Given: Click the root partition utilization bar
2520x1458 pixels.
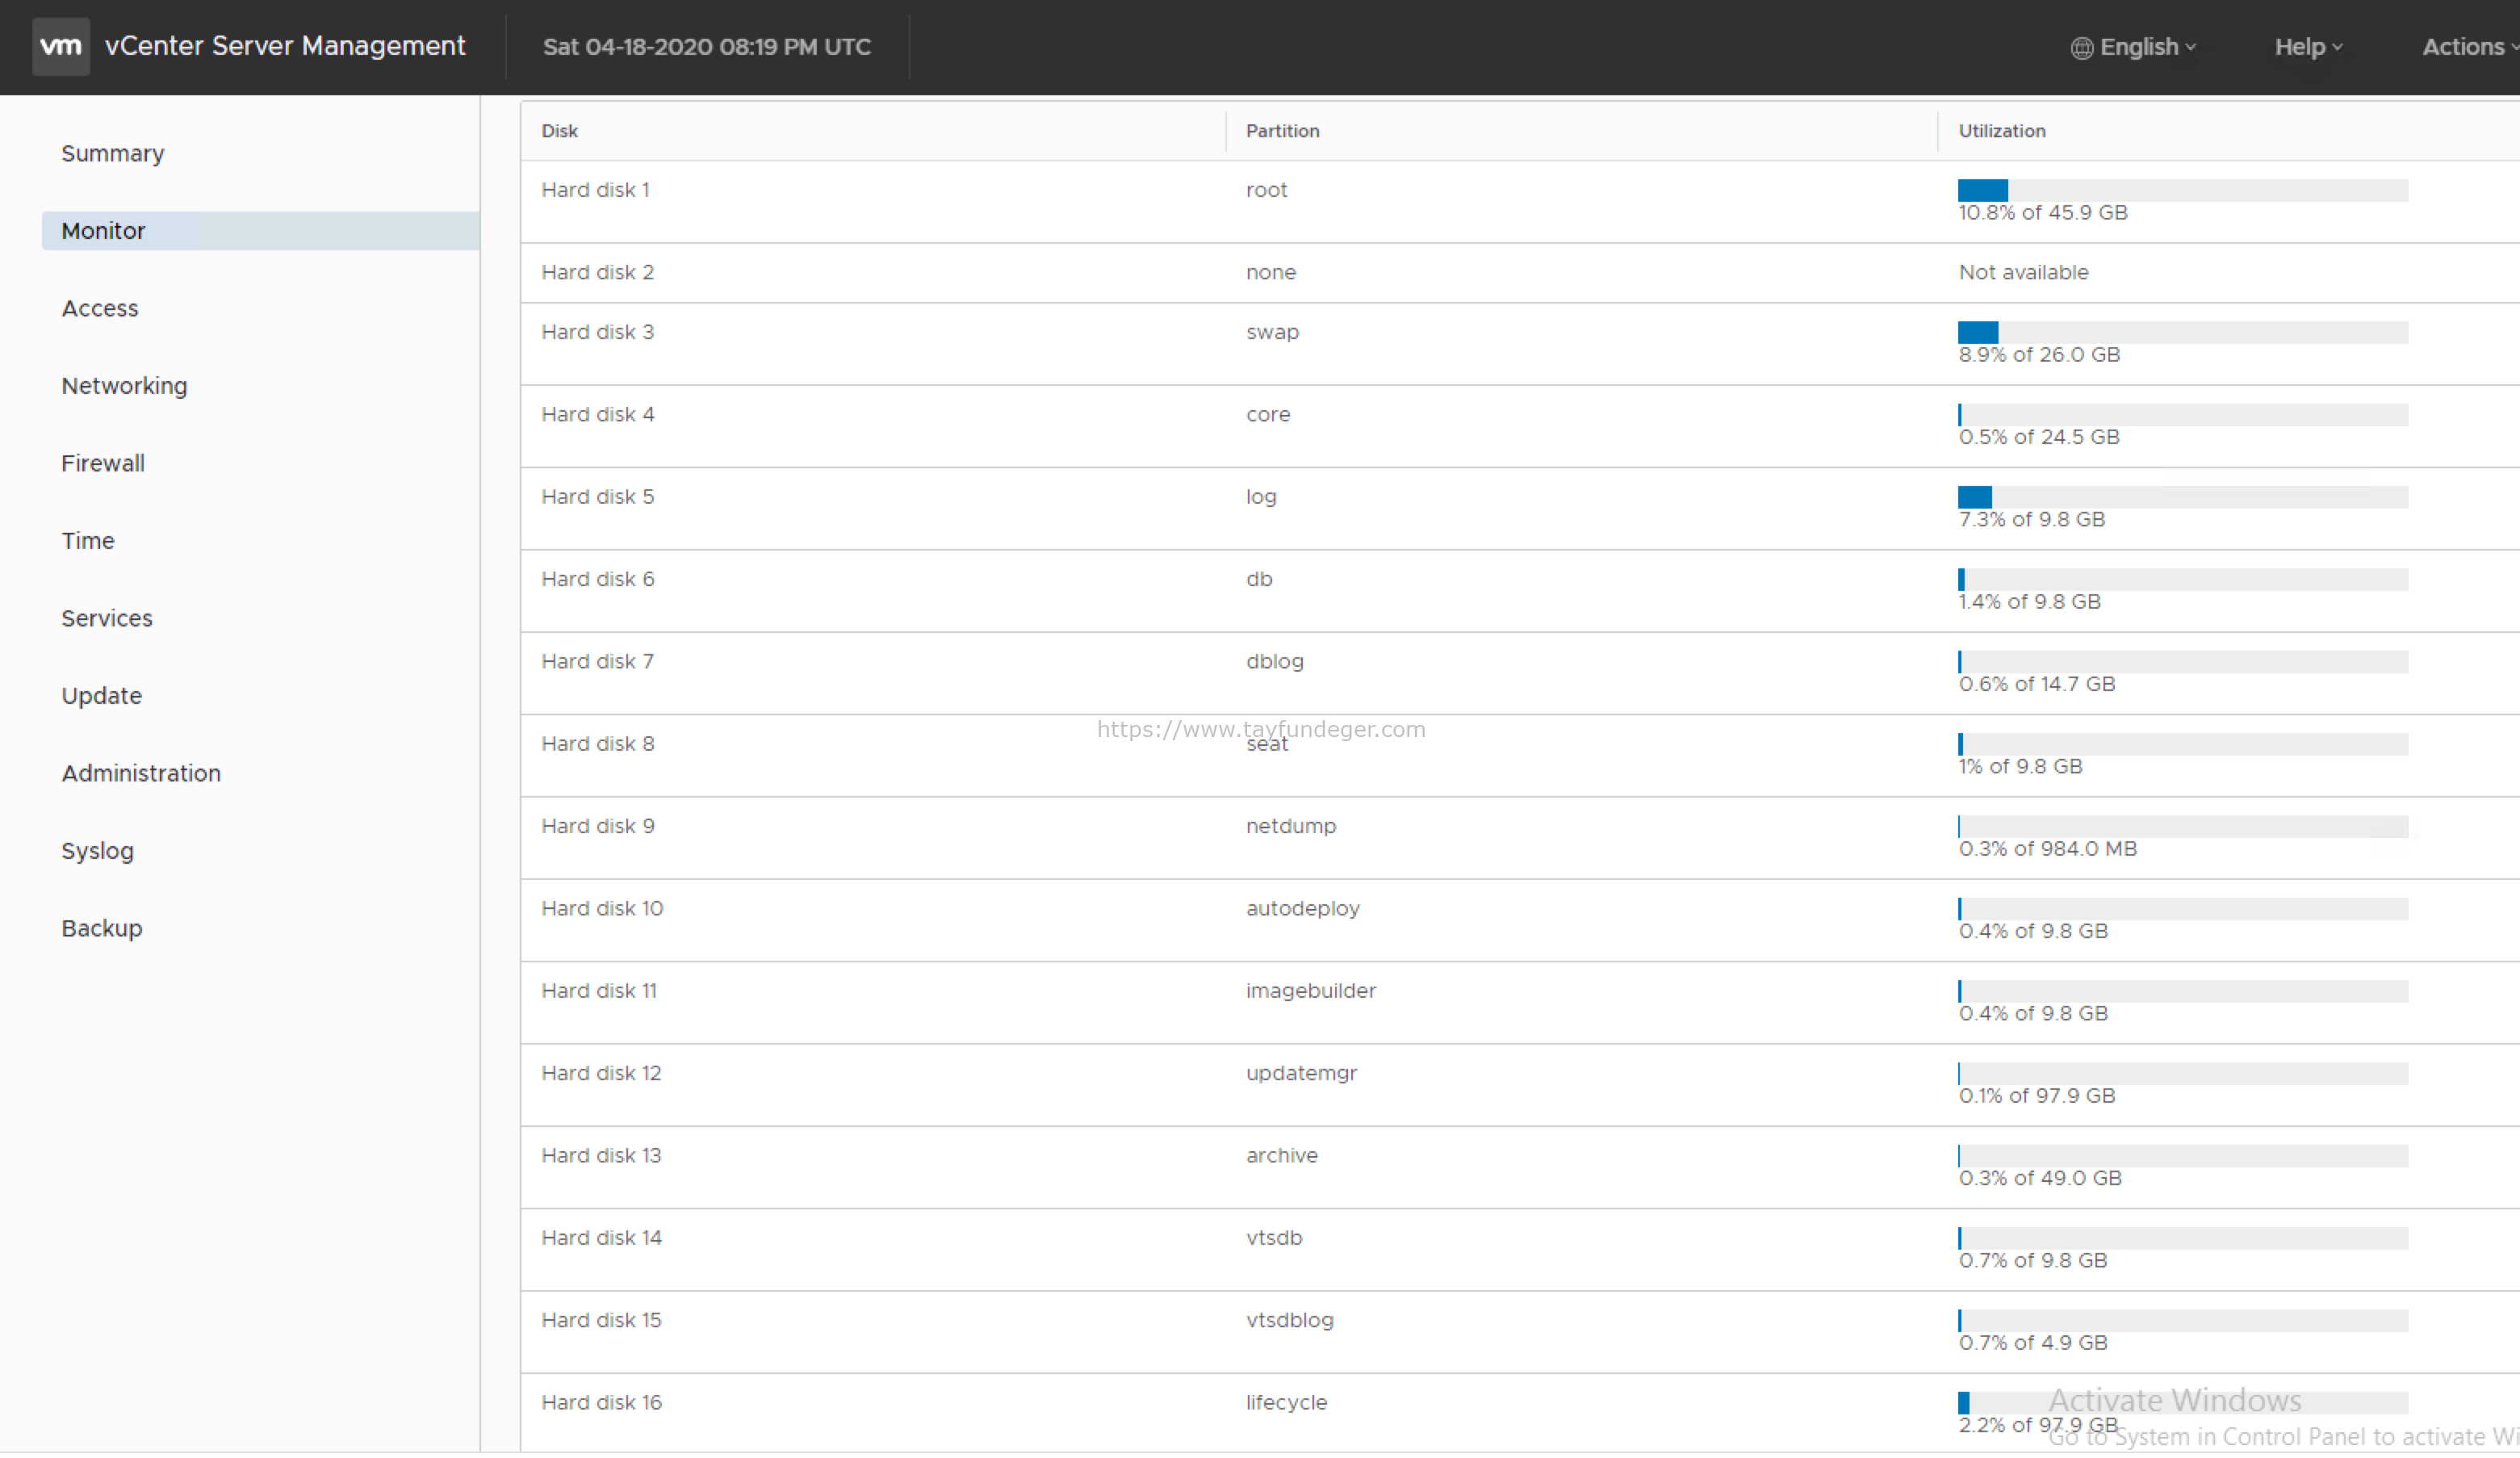Looking at the screenshot, I should (2183, 191).
